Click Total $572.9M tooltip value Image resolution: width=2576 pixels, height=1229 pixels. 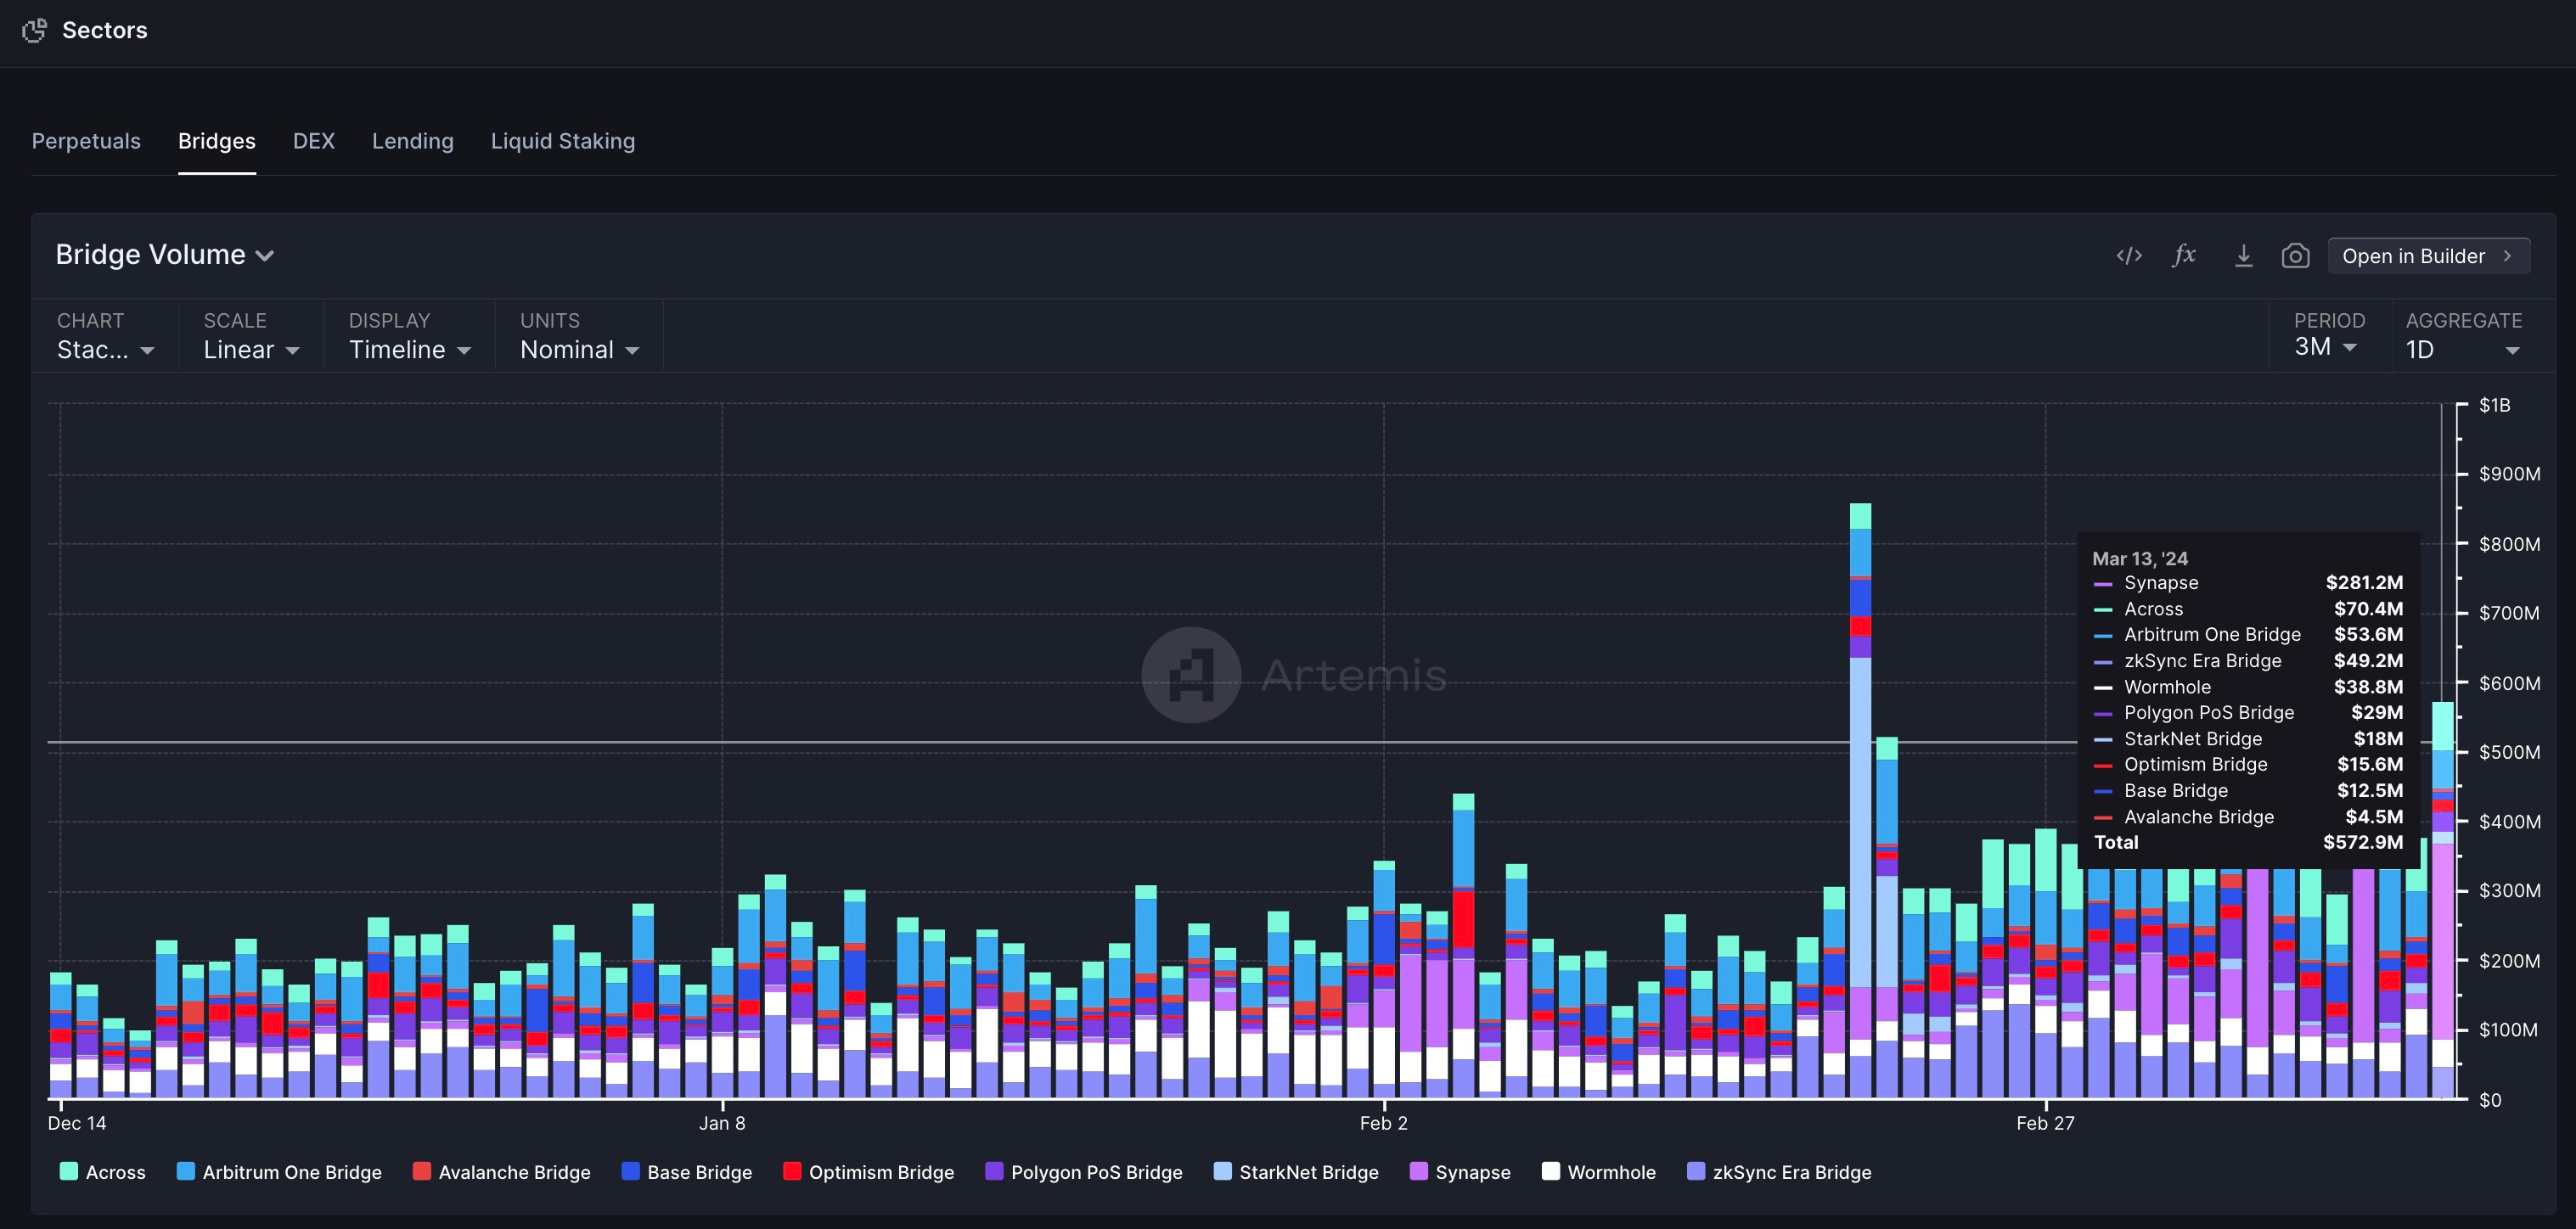tap(2363, 842)
